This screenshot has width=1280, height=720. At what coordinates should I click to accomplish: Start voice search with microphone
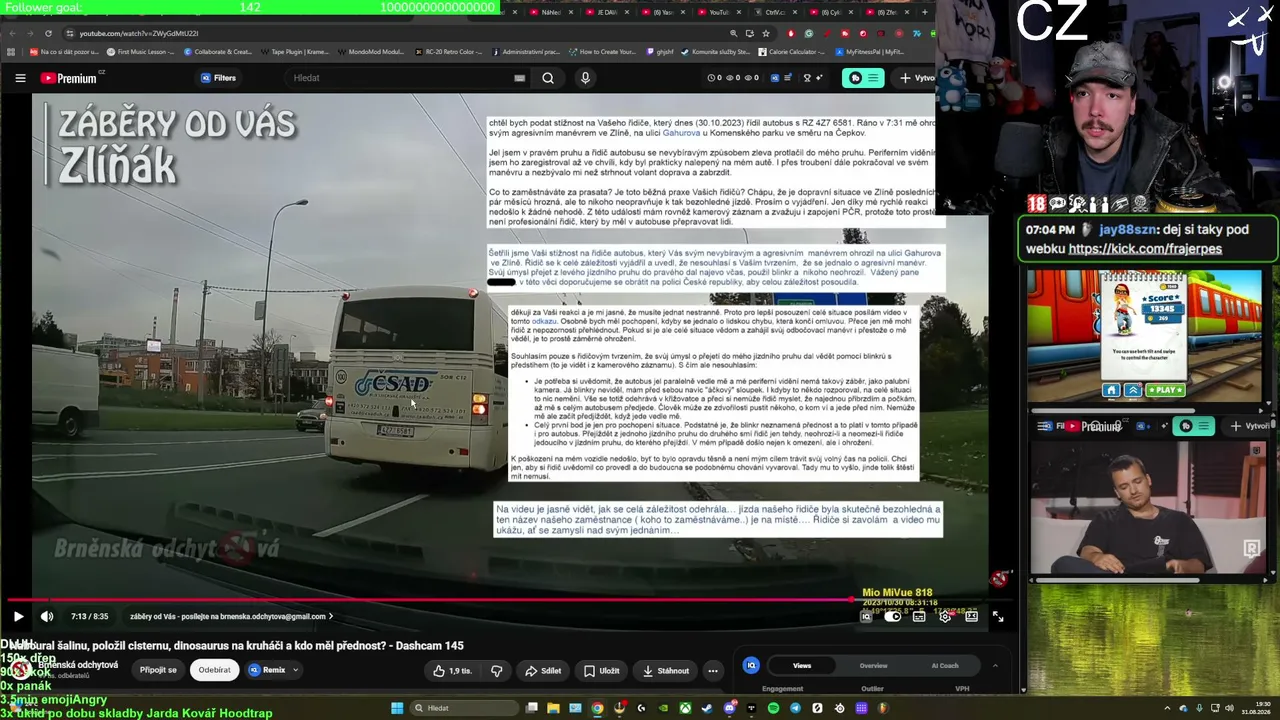point(585,78)
